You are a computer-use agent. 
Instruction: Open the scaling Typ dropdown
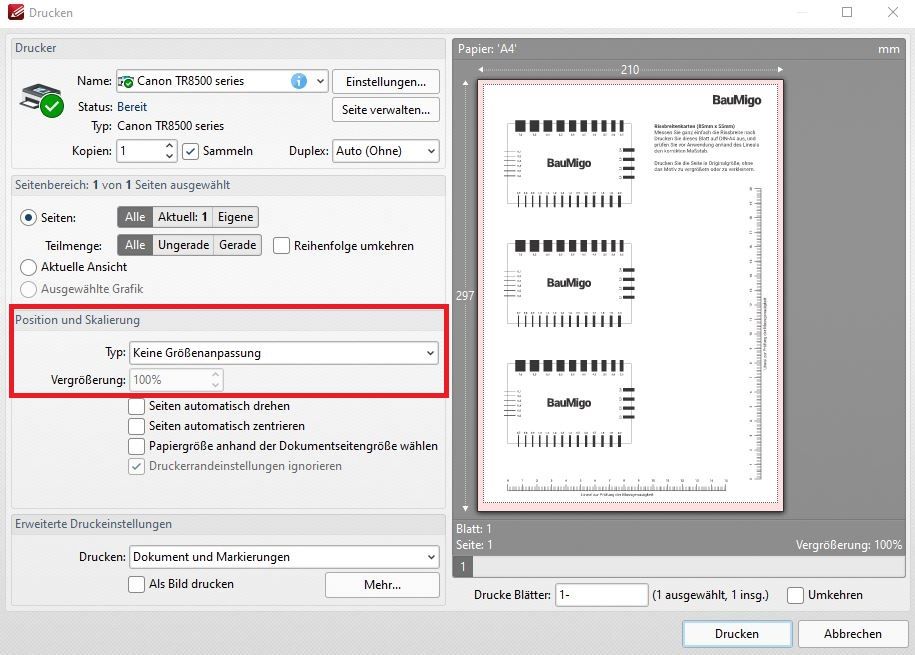(x=284, y=353)
